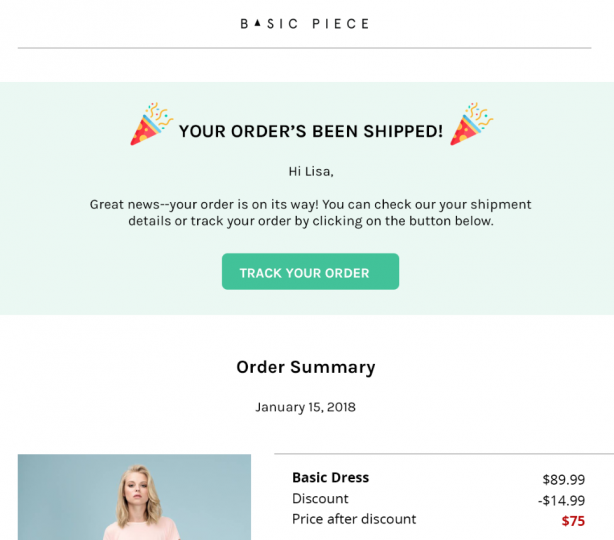This screenshot has height=540, width=614.
Task: Click the divider line under the logo
Action: pyautogui.click(x=305, y=48)
